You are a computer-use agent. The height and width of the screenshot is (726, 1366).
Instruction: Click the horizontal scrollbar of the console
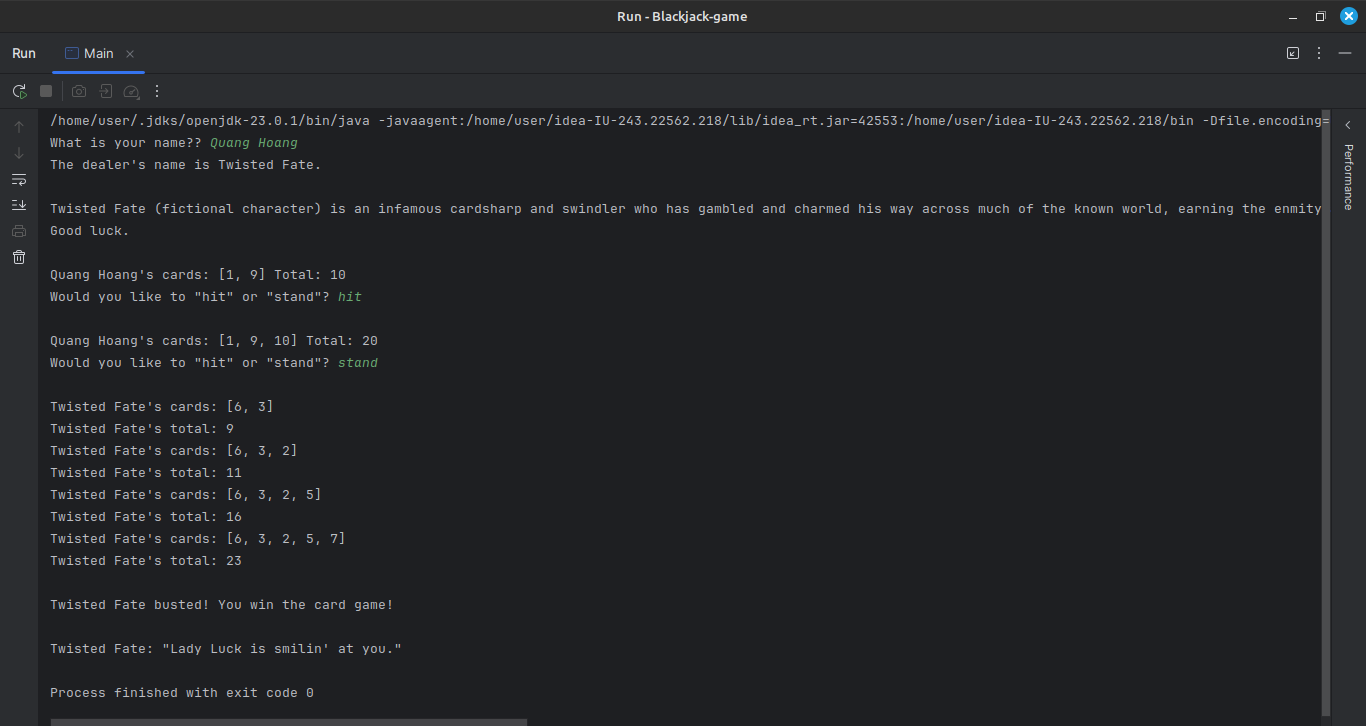click(x=289, y=722)
